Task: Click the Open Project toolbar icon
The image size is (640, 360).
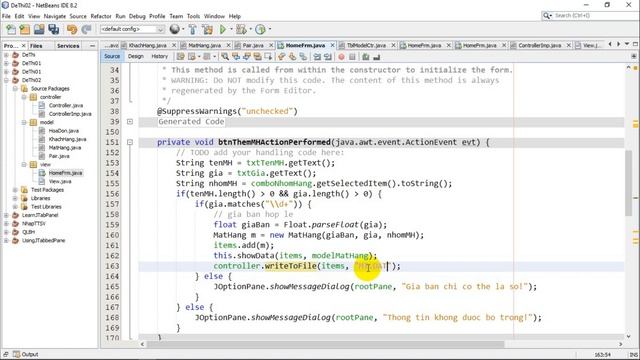Action: coord(39,29)
